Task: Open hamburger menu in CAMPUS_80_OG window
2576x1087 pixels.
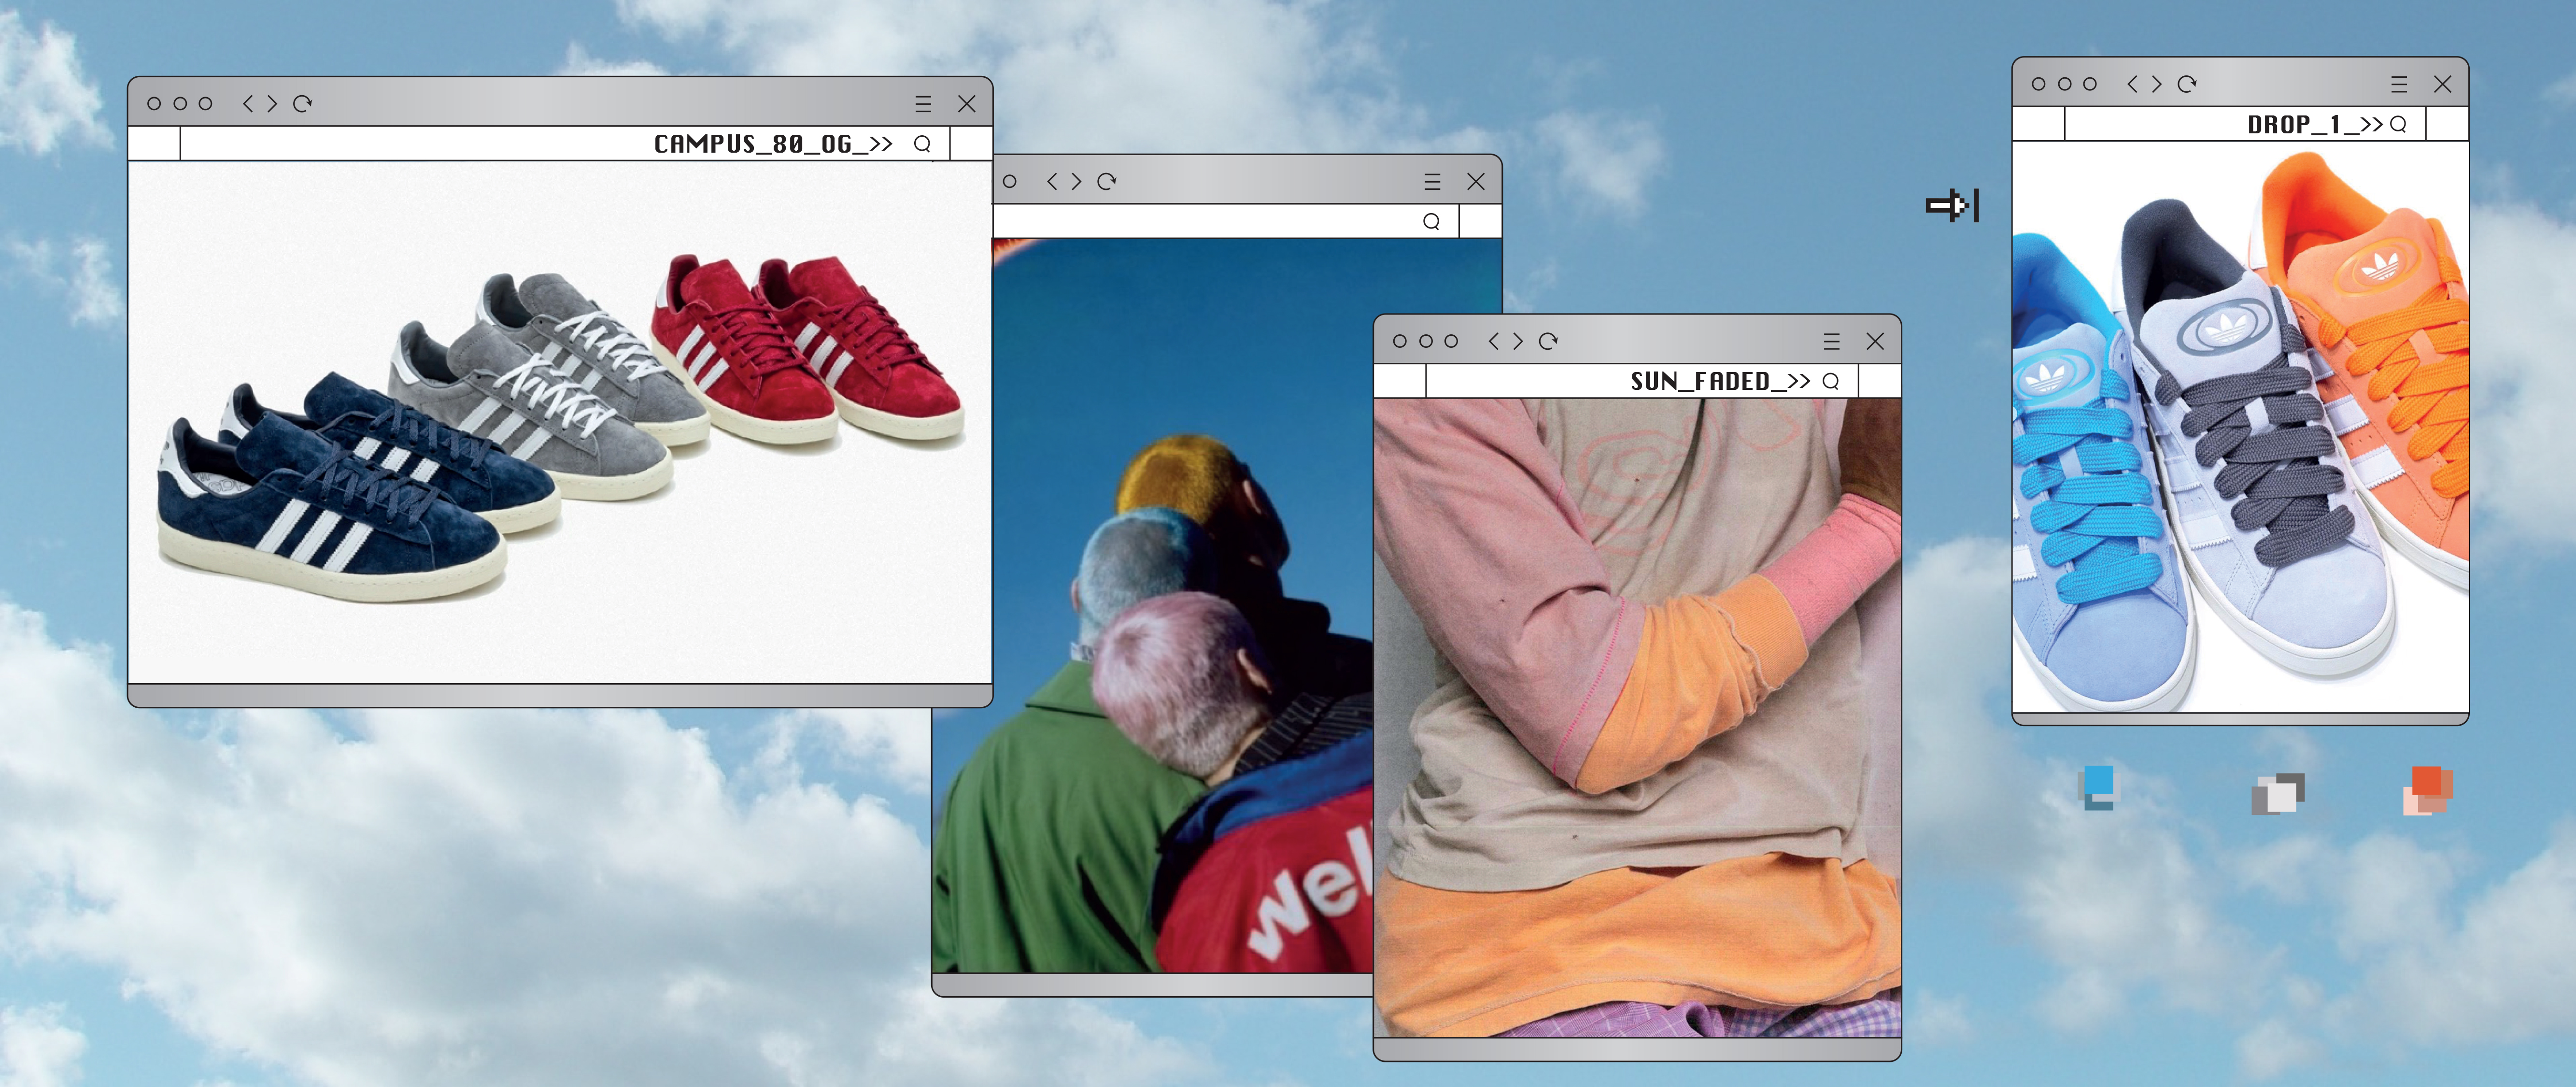Action: [923, 104]
